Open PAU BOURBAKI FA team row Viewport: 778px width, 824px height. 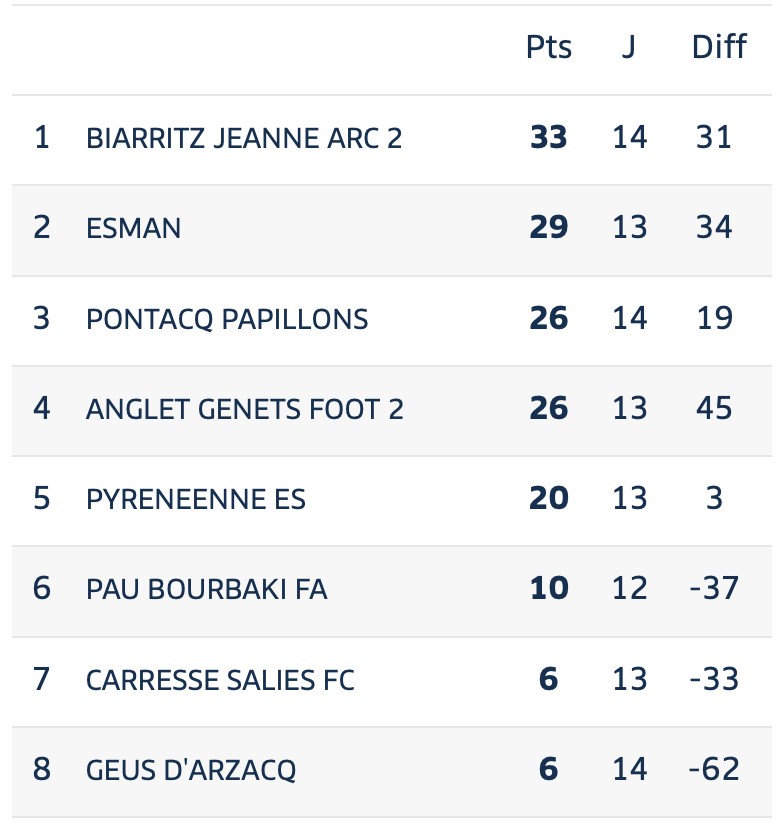(392, 591)
